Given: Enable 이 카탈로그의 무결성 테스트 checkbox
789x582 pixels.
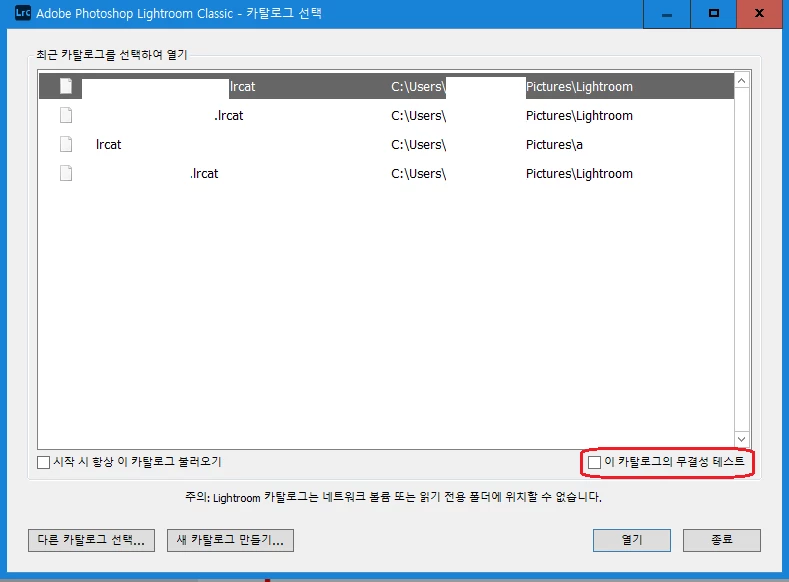Looking at the screenshot, I should [594, 462].
